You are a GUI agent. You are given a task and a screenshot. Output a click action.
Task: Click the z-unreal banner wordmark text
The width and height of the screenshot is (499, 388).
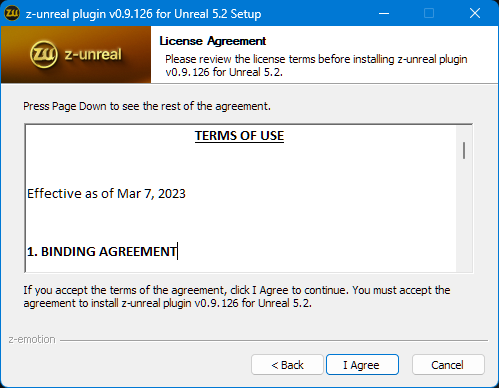(x=93, y=55)
